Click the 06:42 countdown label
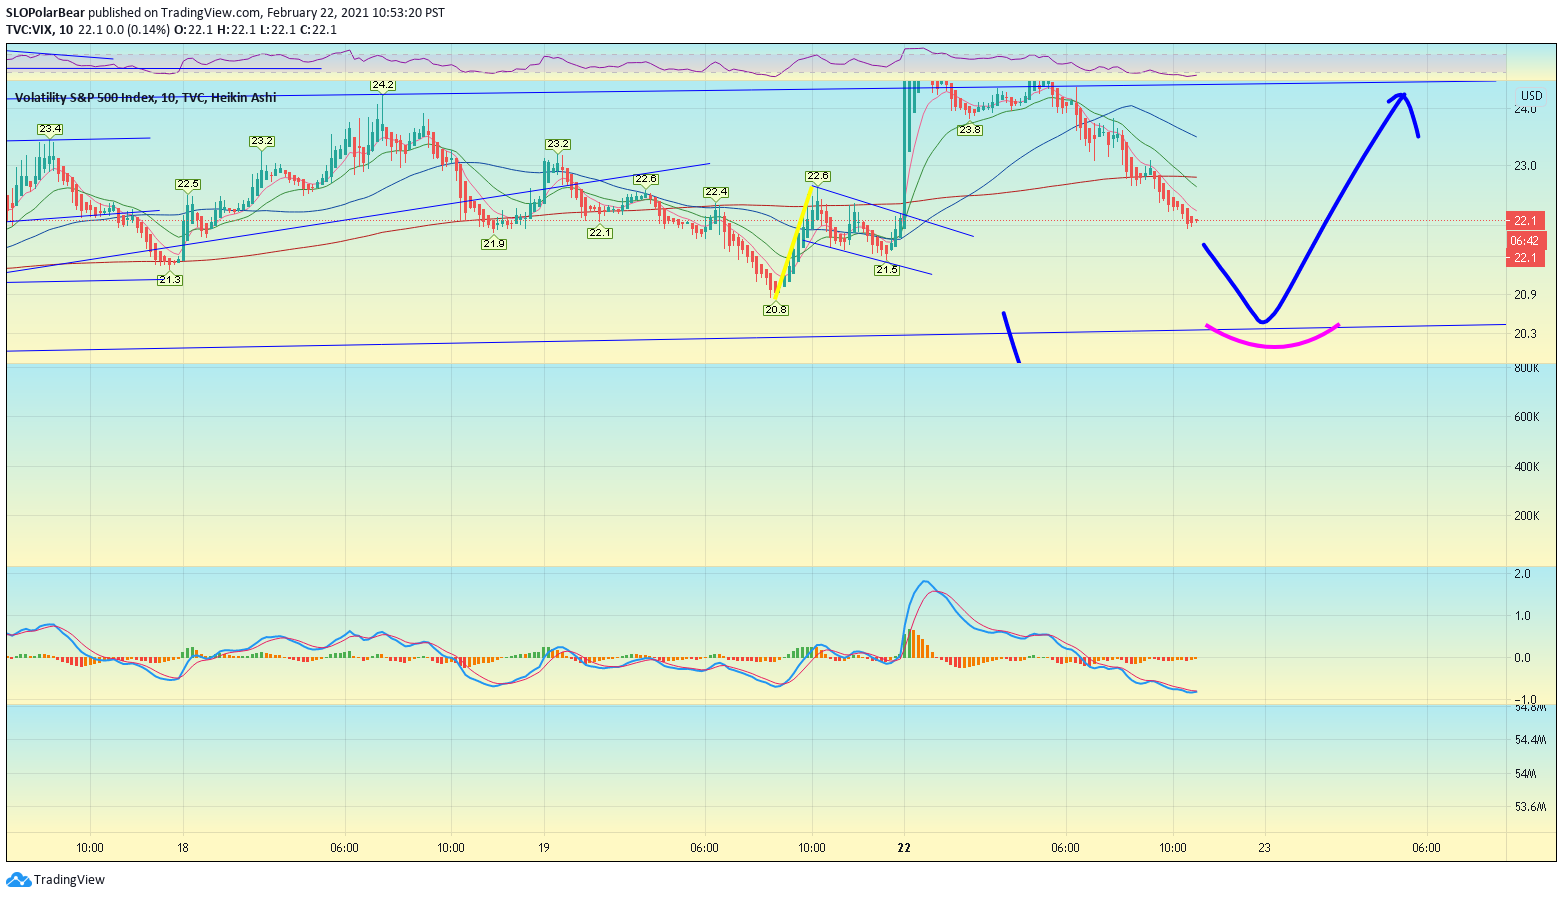Image resolution: width=1563 pixels, height=898 pixels. 1526,241
